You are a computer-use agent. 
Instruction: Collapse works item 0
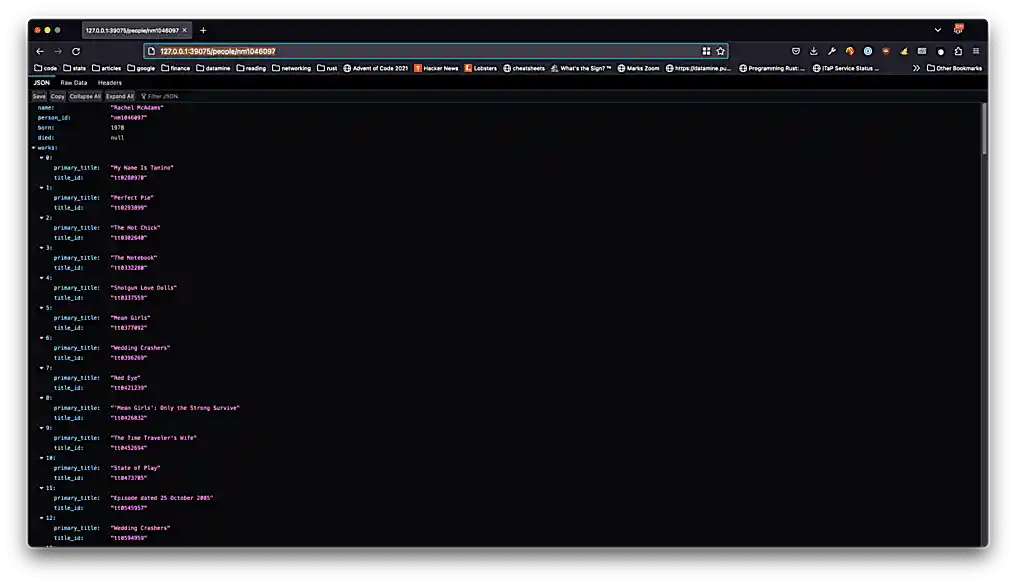click(42, 158)
